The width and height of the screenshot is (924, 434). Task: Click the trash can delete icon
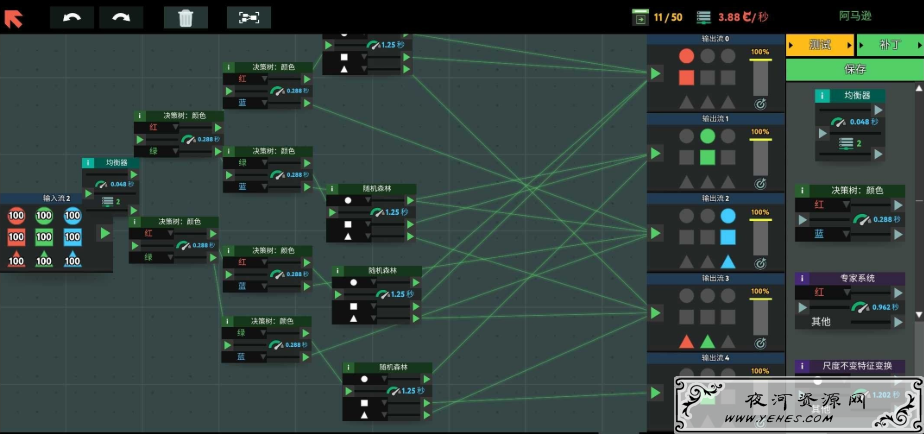tap(186, 18)
